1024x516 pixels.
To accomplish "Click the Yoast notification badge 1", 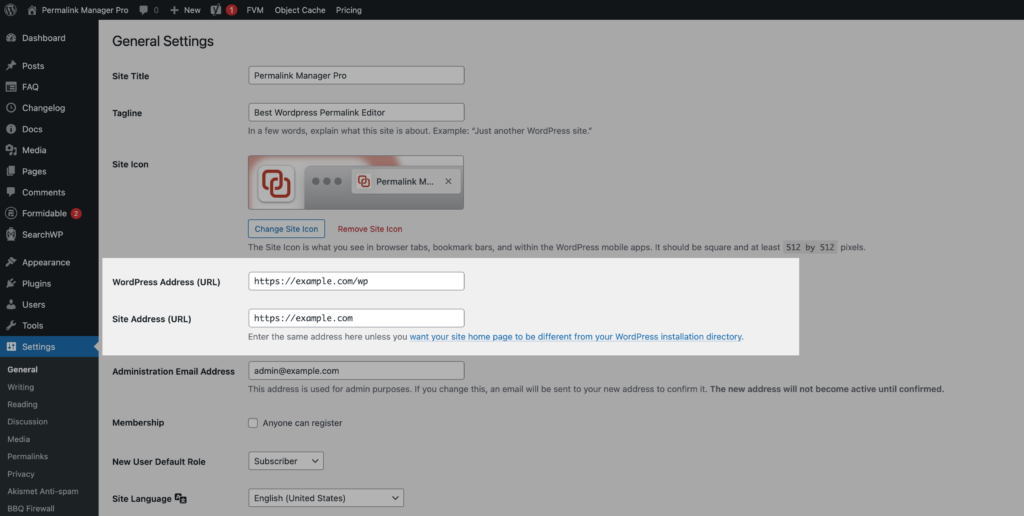I will [x=231, y=10].
